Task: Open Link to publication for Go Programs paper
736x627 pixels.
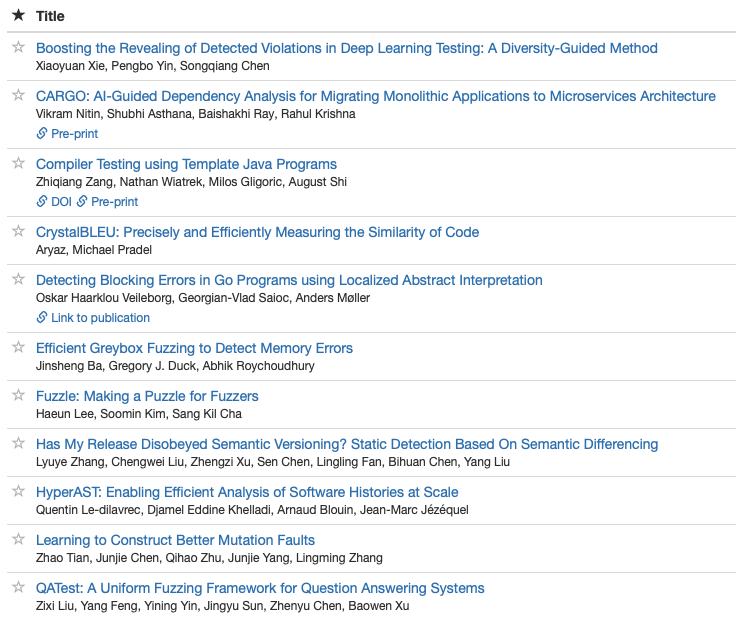Action: click(93, 317)
